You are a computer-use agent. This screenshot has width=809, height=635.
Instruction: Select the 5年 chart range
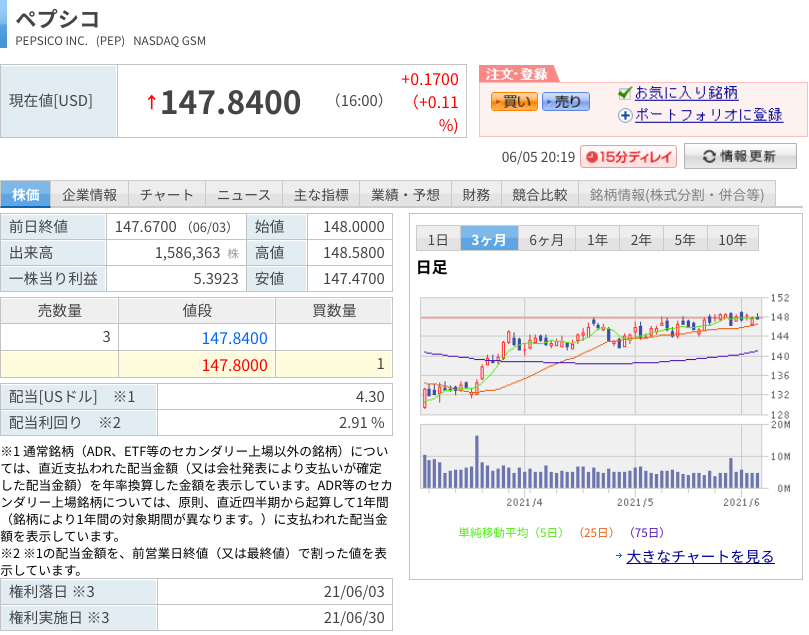[x=685, y=239]
